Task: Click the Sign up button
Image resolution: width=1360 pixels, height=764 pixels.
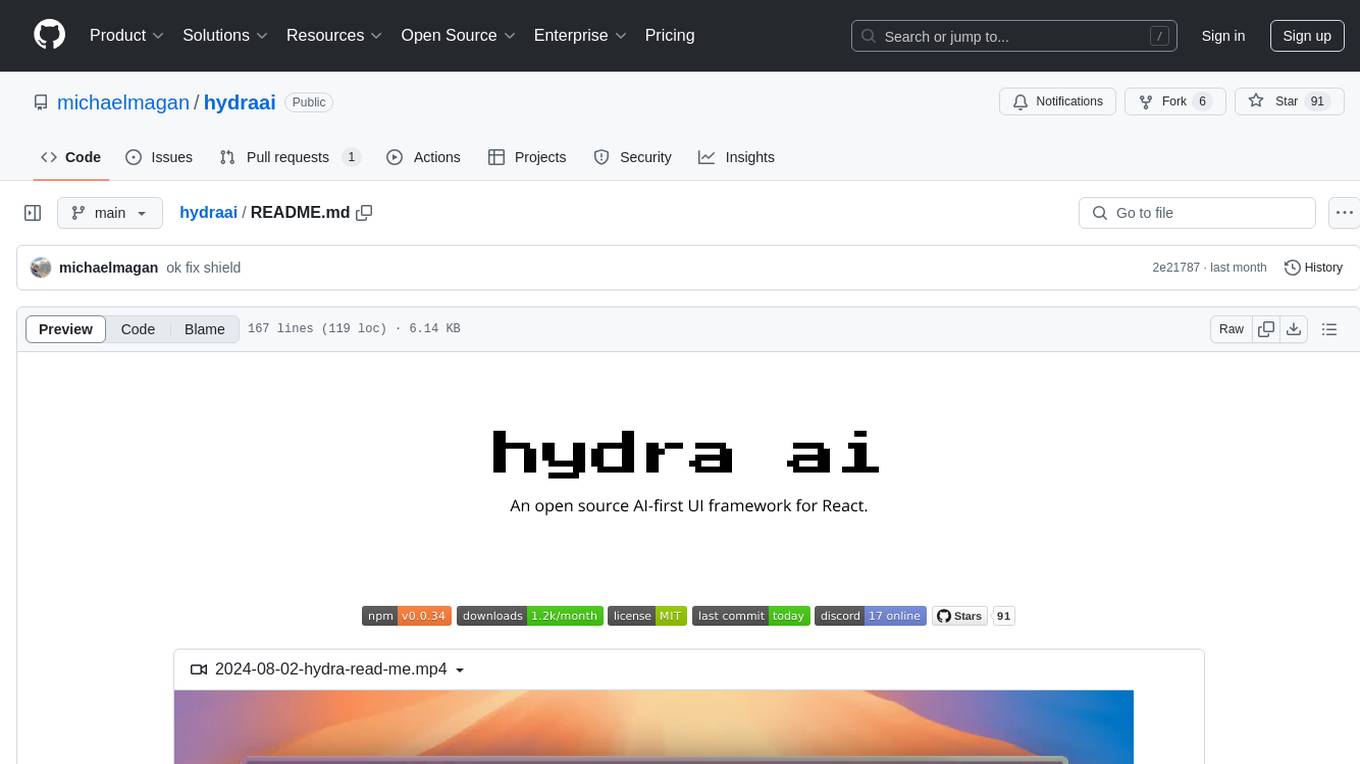Action: [1307, 36]
